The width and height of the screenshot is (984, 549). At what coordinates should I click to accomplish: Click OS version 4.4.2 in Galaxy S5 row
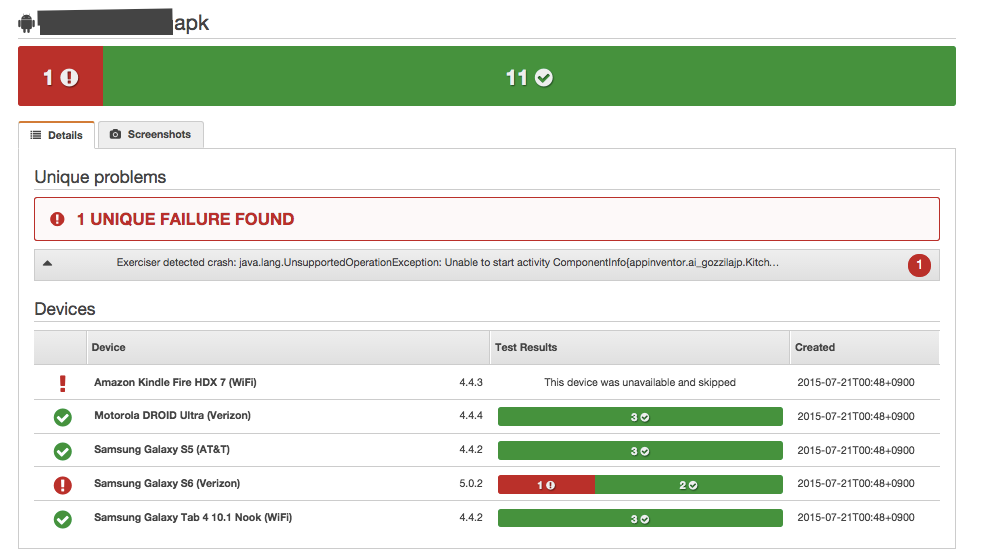click(471, 449)
